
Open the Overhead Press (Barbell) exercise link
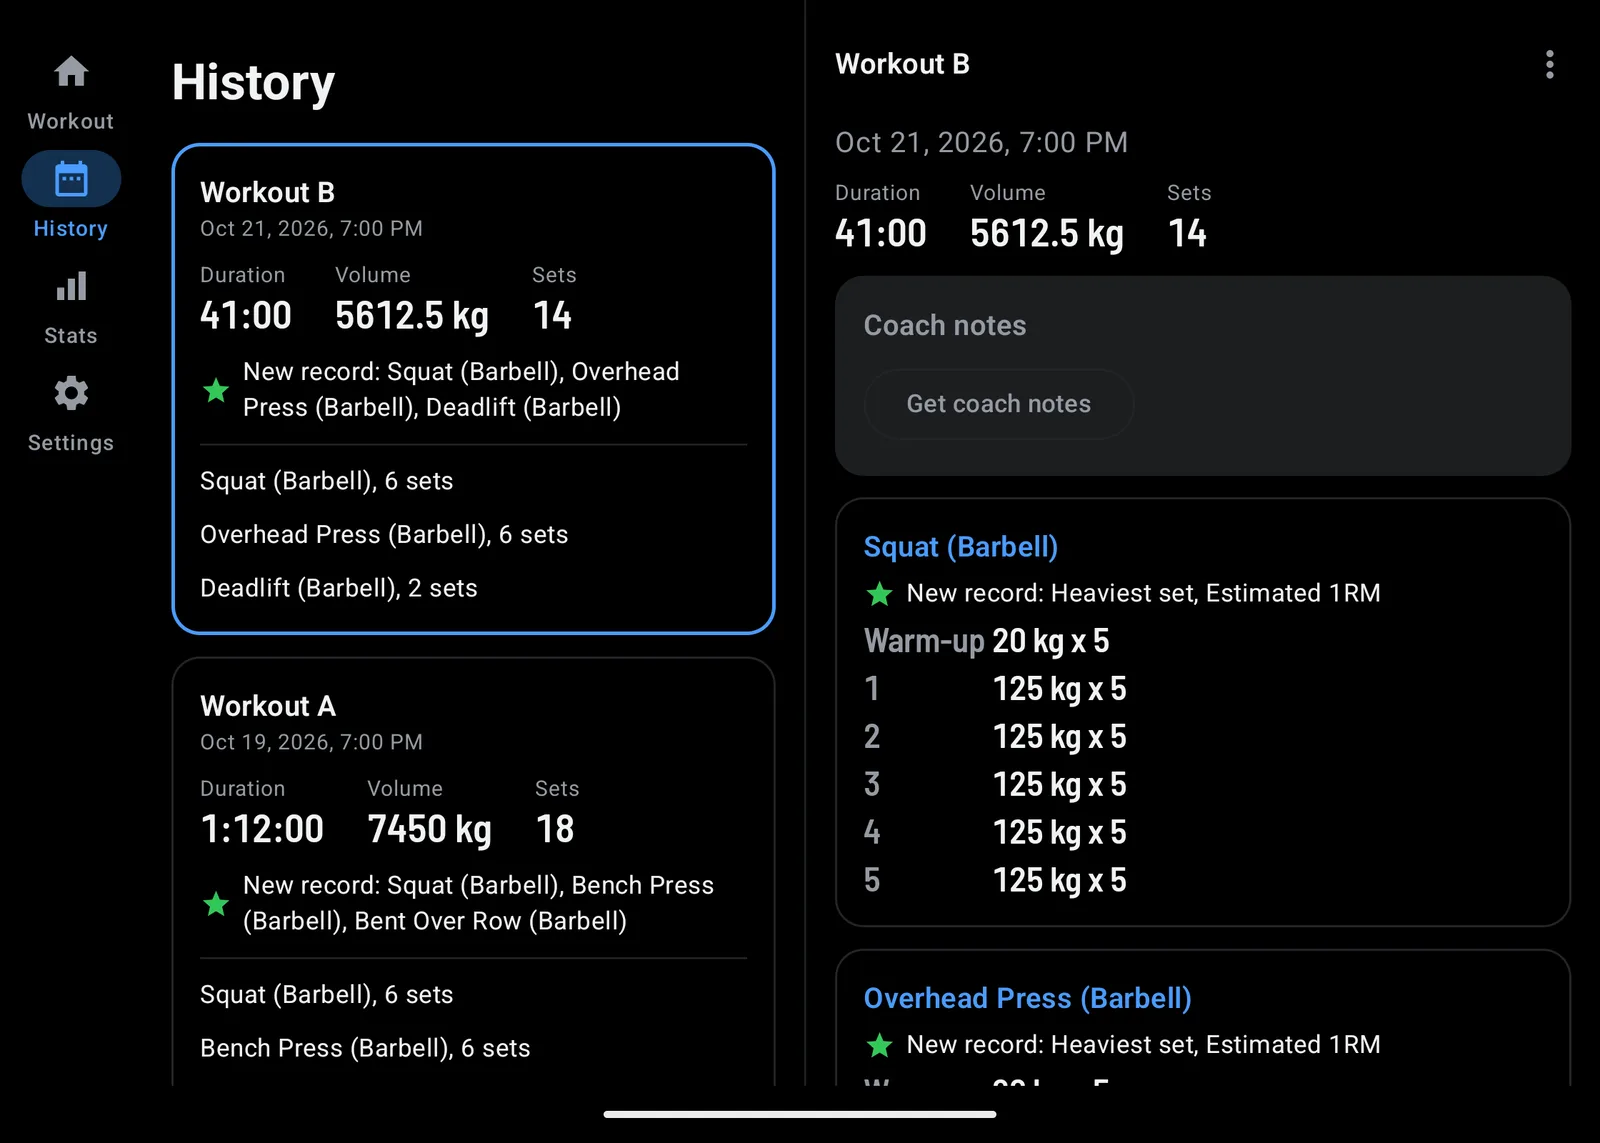pos(1027,998)
